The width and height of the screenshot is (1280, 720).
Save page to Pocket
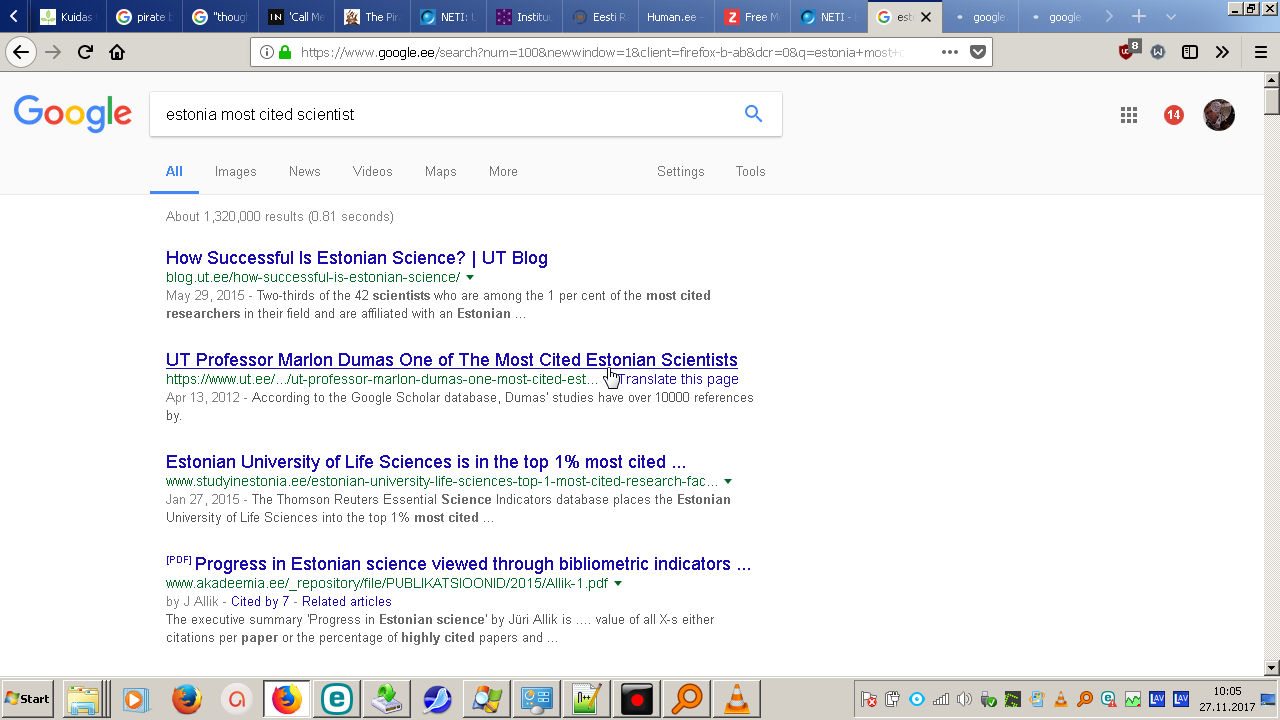tap(978, 52)
